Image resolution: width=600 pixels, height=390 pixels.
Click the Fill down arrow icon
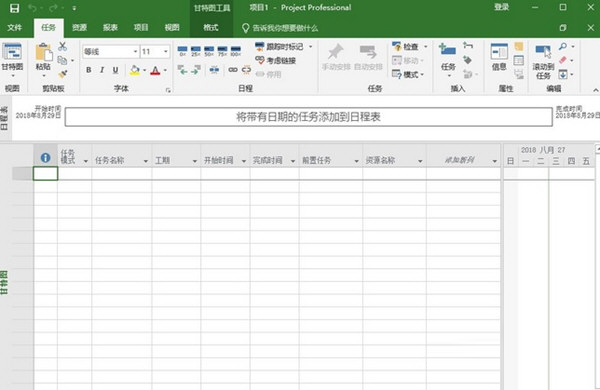562,74
